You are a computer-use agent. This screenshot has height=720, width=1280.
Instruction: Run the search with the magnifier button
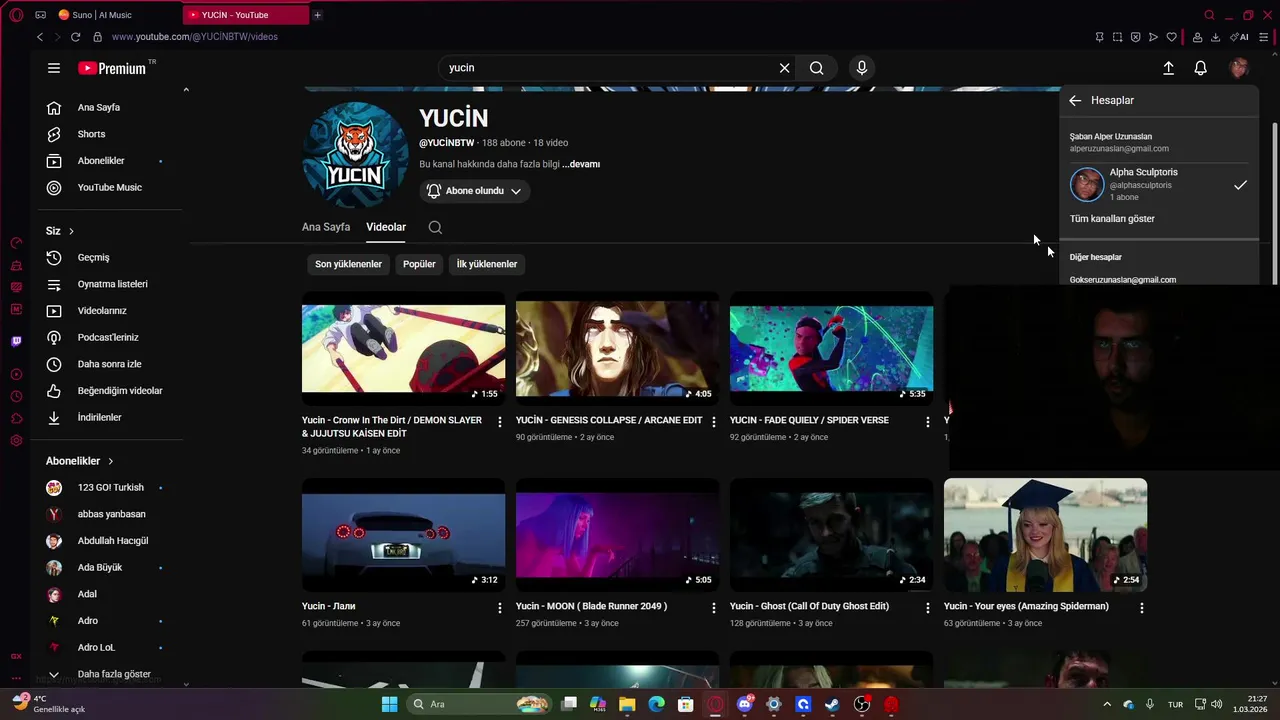pyautogui.click(x=817, y=68)
